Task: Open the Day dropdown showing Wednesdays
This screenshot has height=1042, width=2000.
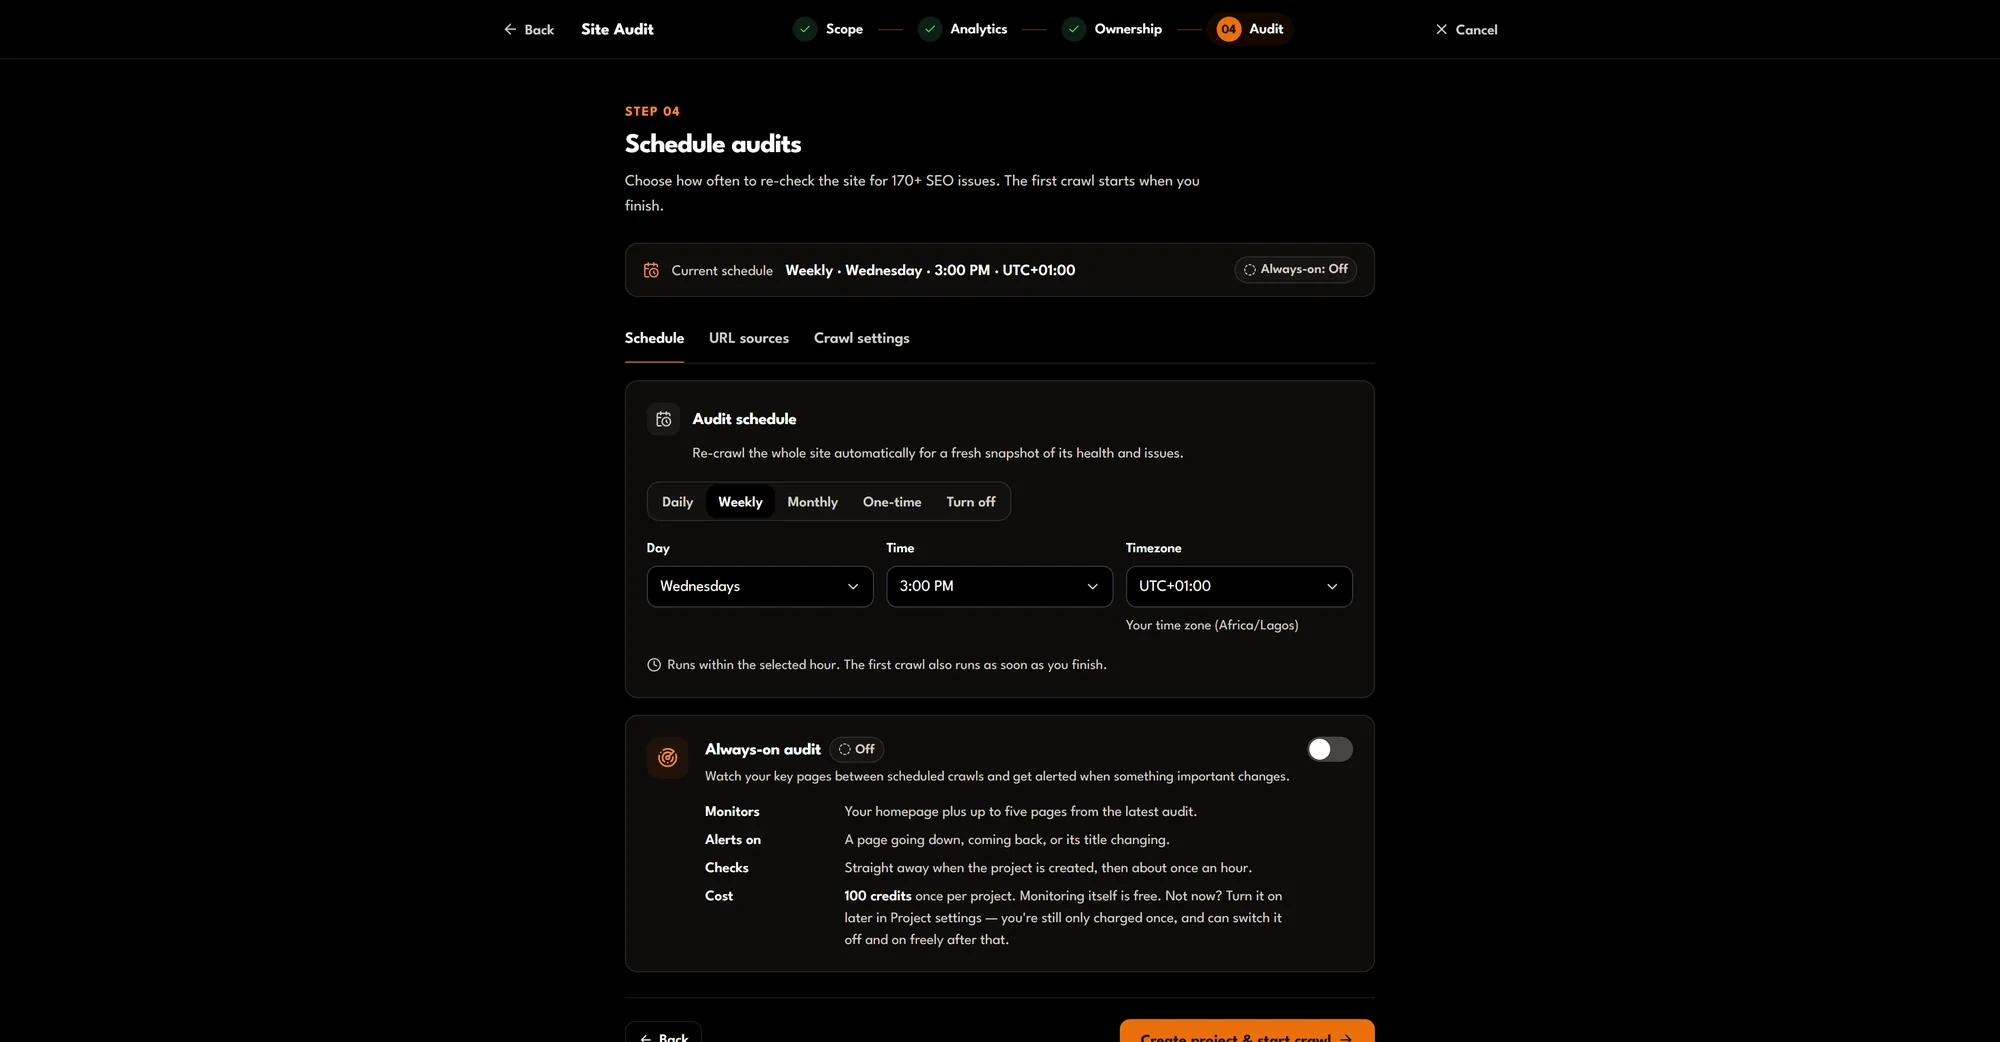Action: 760,586
